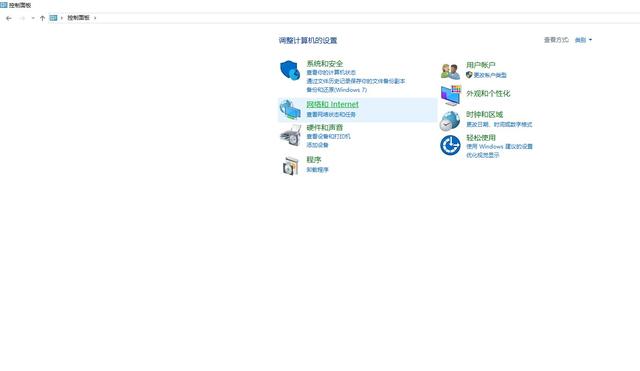Open the System and Security shield icon
Viewport: 640px width, 371px height.
coord(290,70)
